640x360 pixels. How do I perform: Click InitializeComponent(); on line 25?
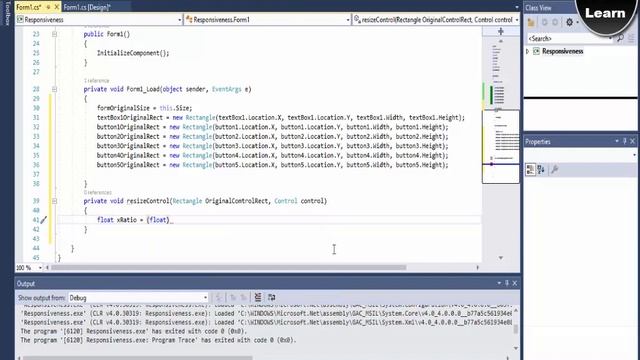133,53
